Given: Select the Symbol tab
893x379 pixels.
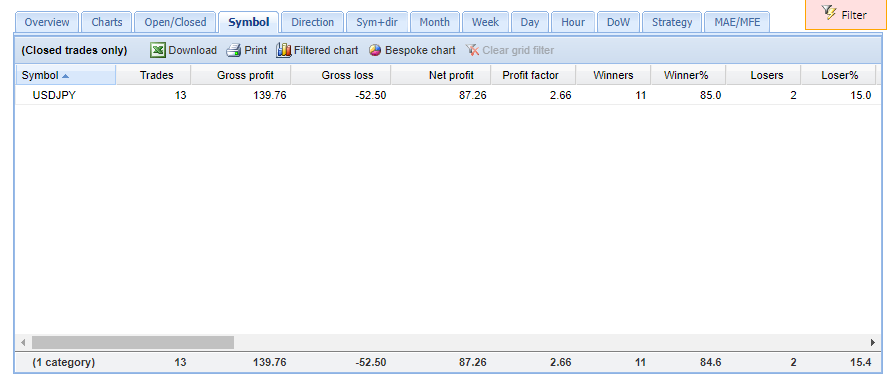Looking at the screenshot, I should point(248,22).
